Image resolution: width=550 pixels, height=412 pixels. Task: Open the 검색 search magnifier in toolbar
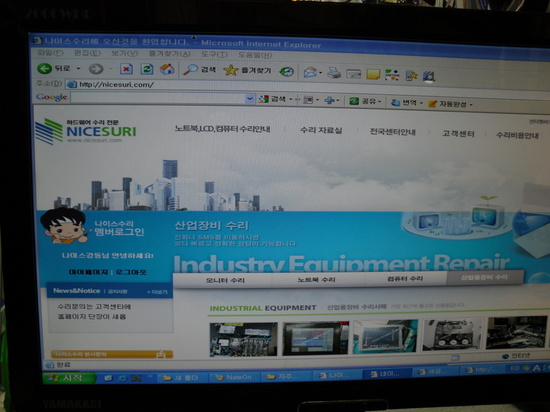tap(199, 69)
